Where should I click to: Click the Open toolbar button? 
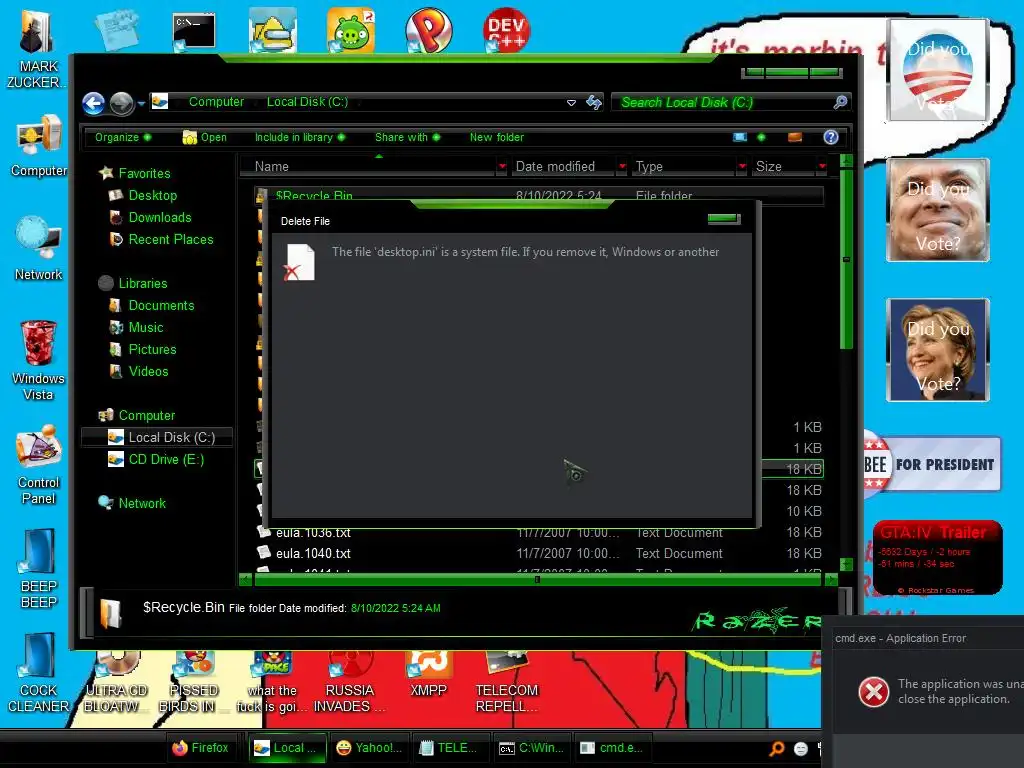(205, 137)
